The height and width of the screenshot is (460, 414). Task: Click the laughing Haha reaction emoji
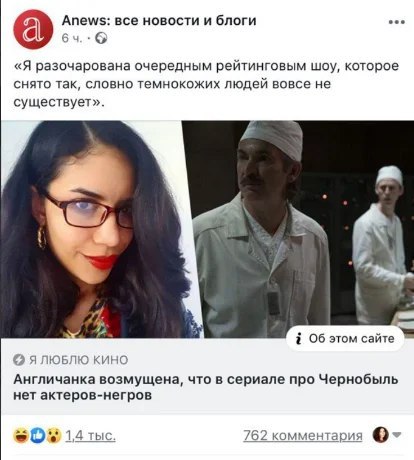click(x=21, y=436)
